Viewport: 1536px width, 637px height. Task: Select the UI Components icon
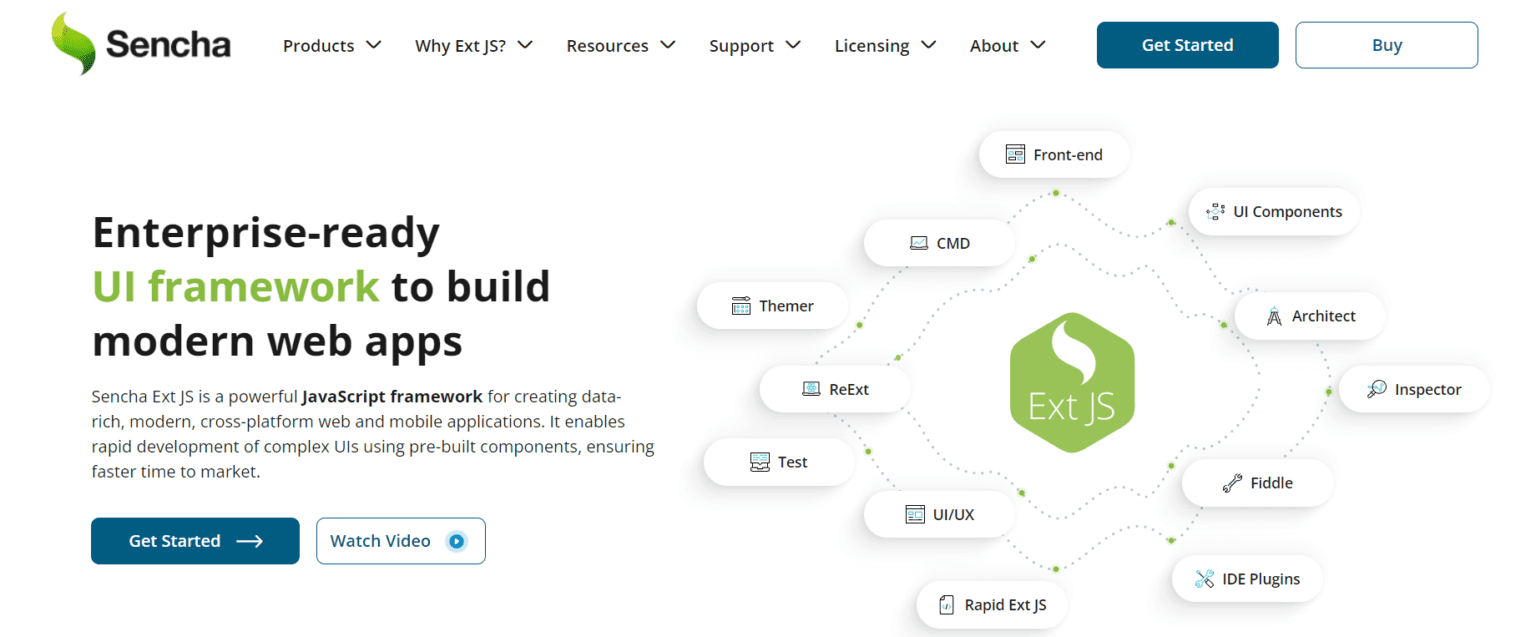pyautogui.click(x=1215, y=211)
